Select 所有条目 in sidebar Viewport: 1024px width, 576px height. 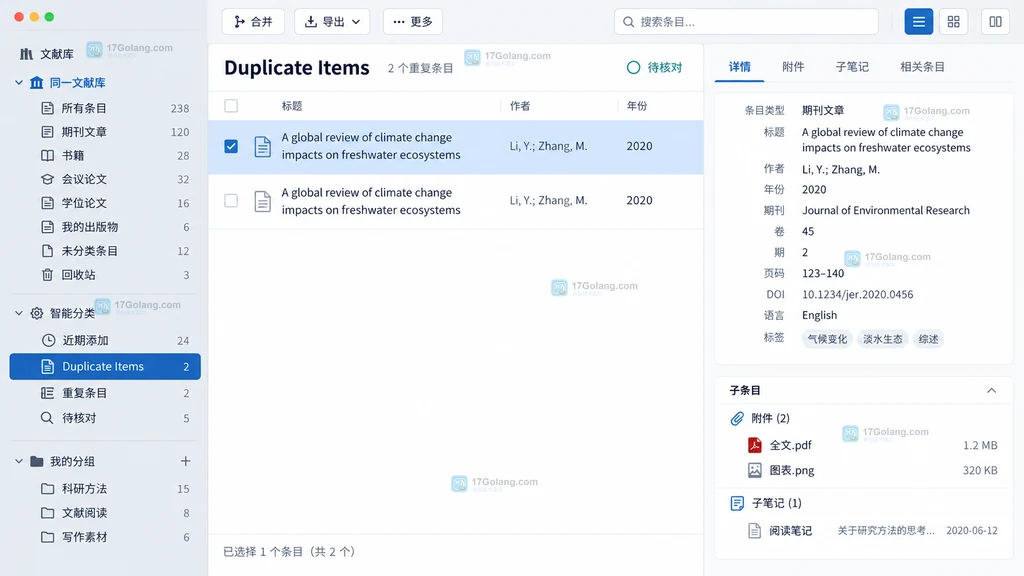pos(105,108)
